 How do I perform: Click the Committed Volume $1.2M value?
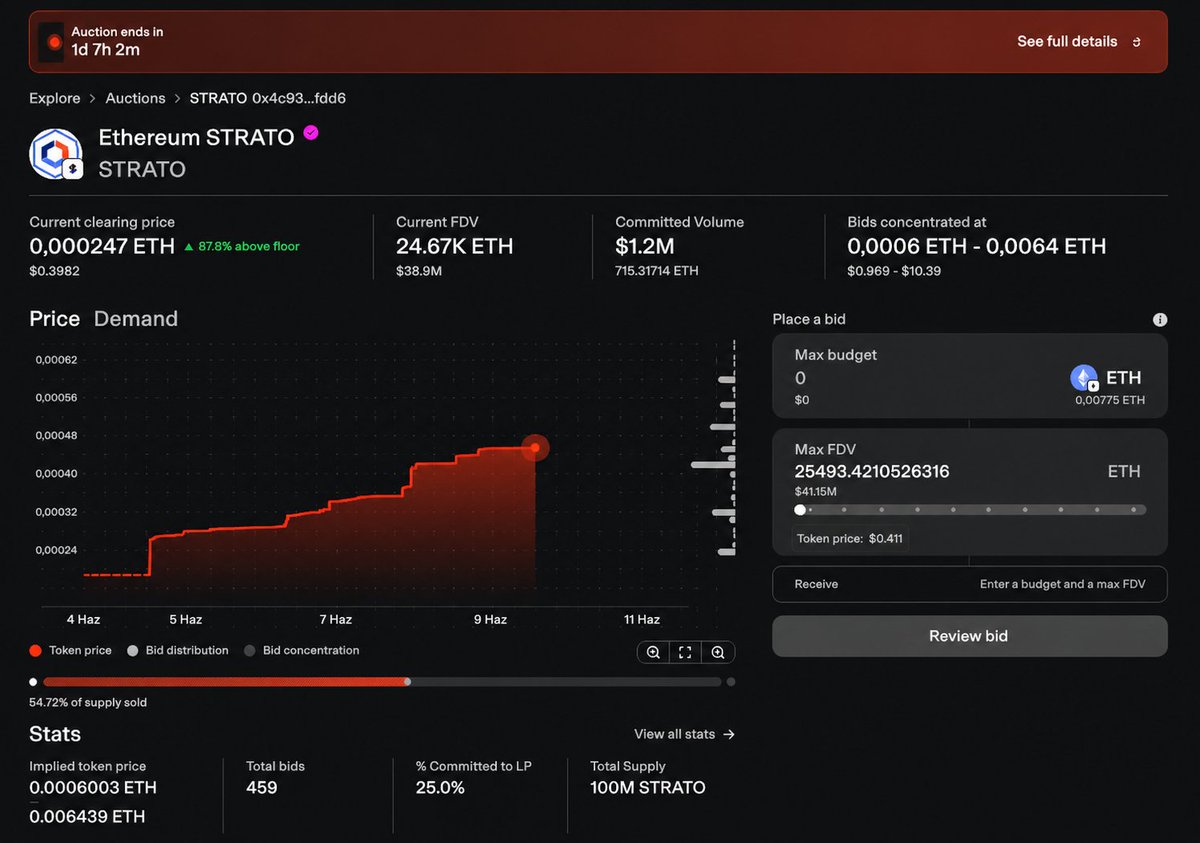(647, 246)
